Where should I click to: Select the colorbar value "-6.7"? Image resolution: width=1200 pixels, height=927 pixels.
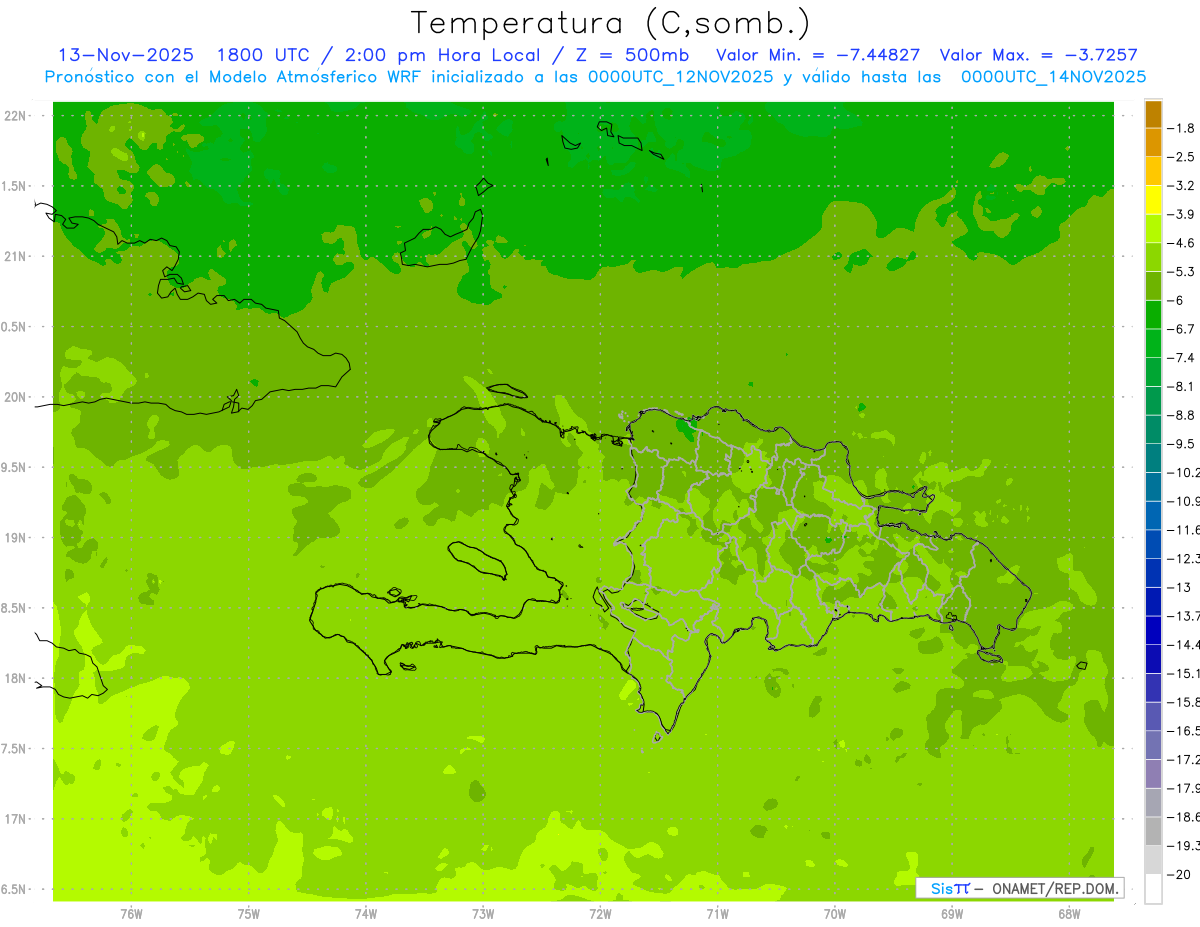[1183, 329]
